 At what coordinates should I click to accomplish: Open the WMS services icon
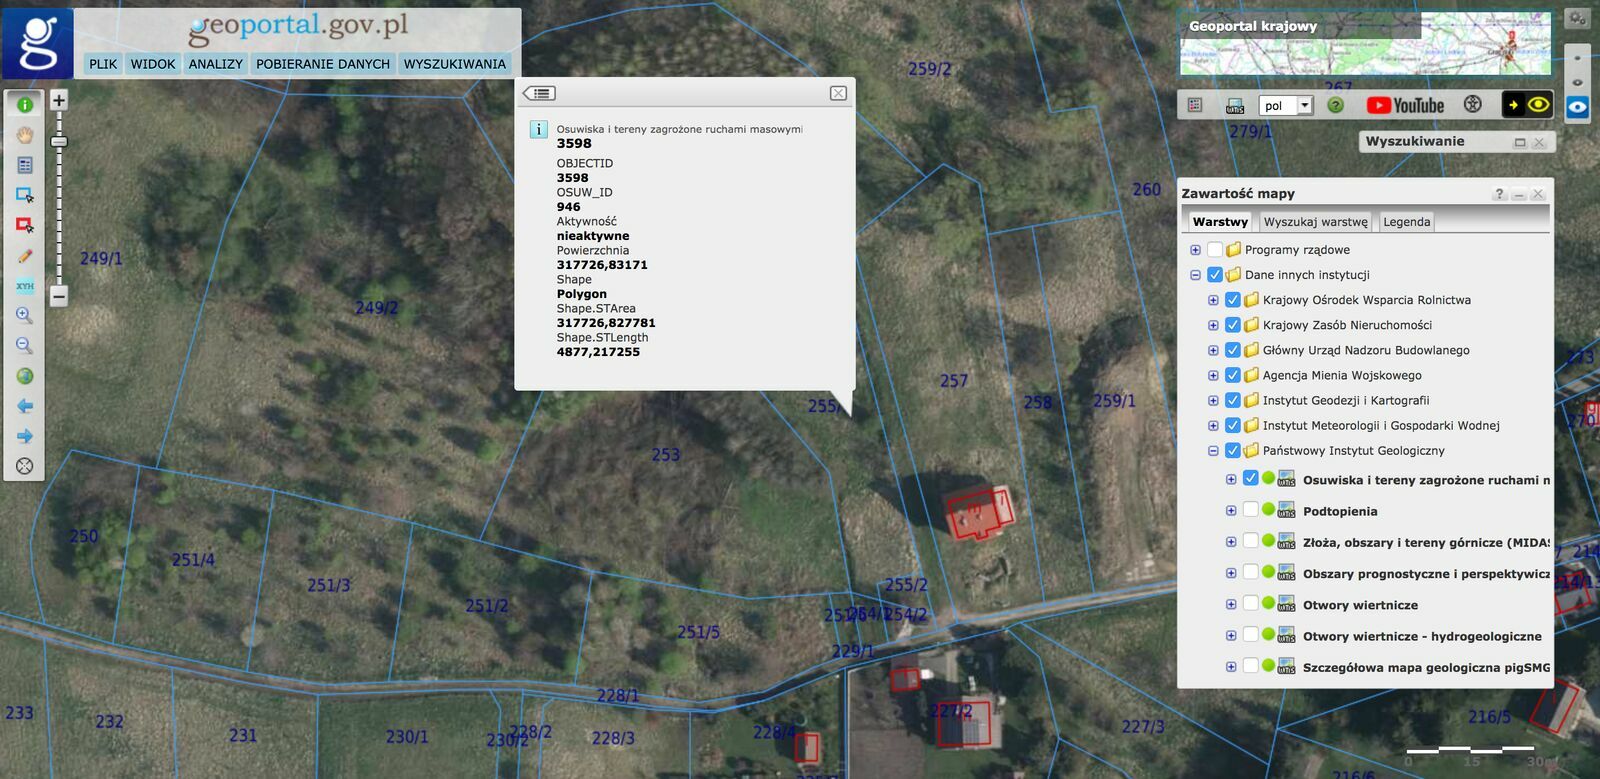(x=1235, y=105)
